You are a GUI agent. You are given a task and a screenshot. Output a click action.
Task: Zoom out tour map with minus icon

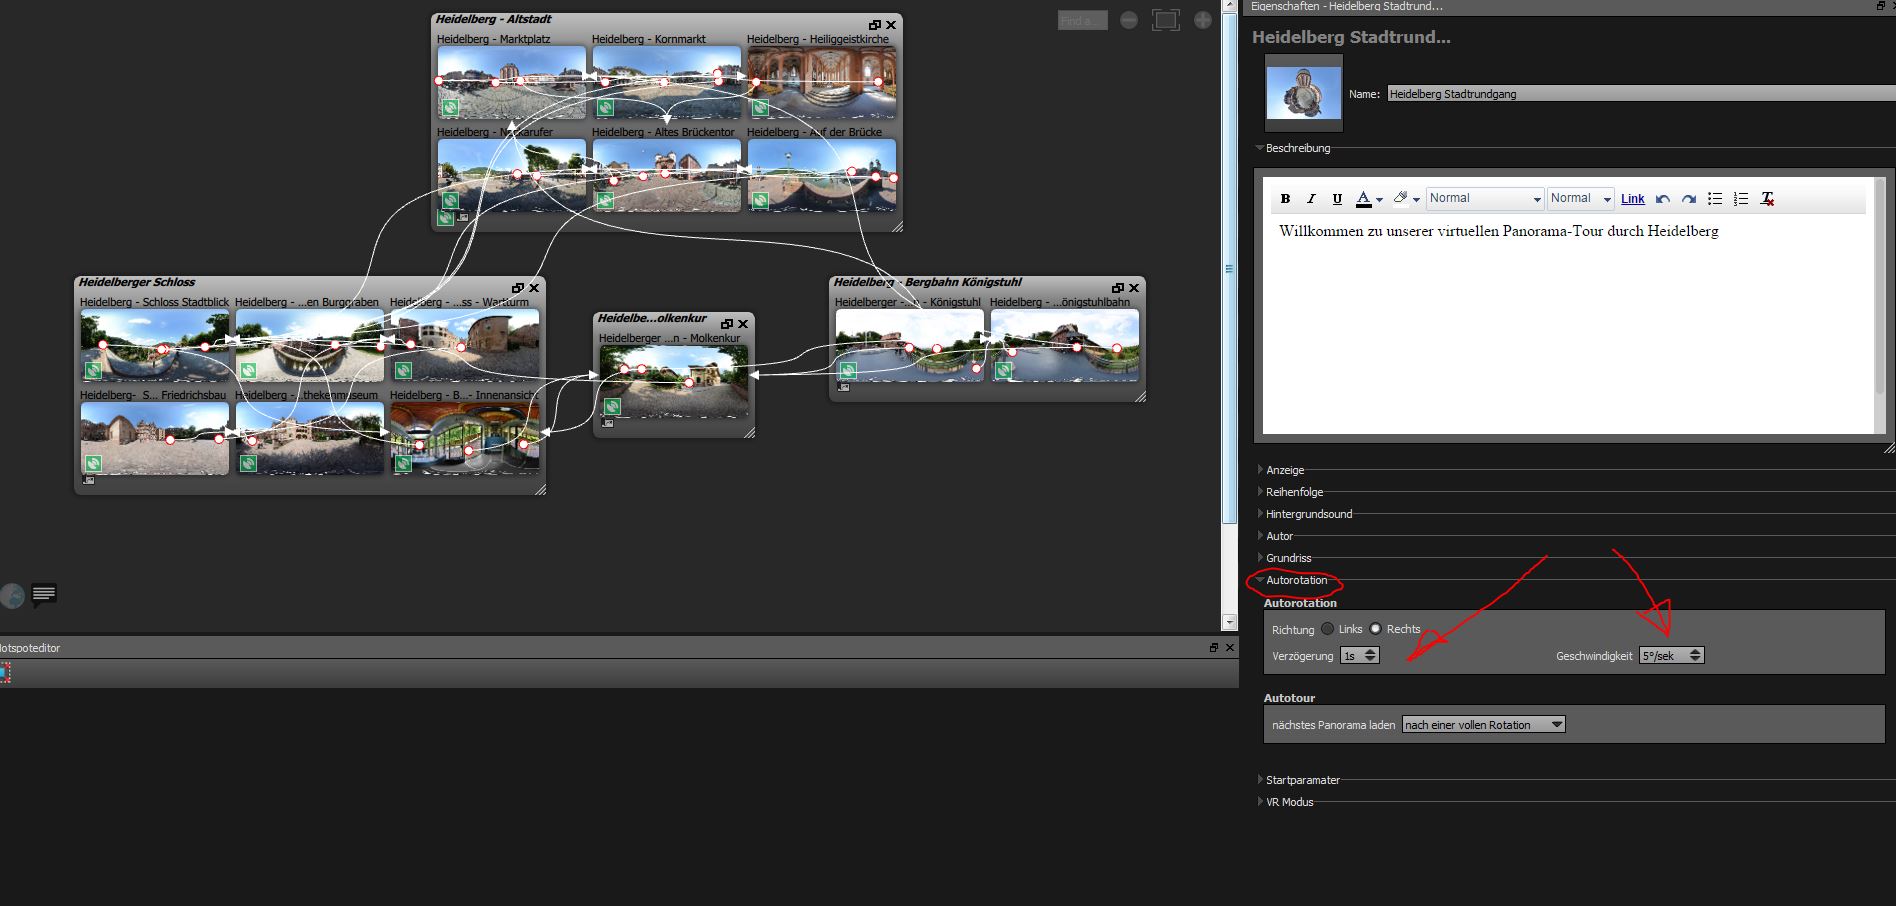click(x=1129, y=20)
